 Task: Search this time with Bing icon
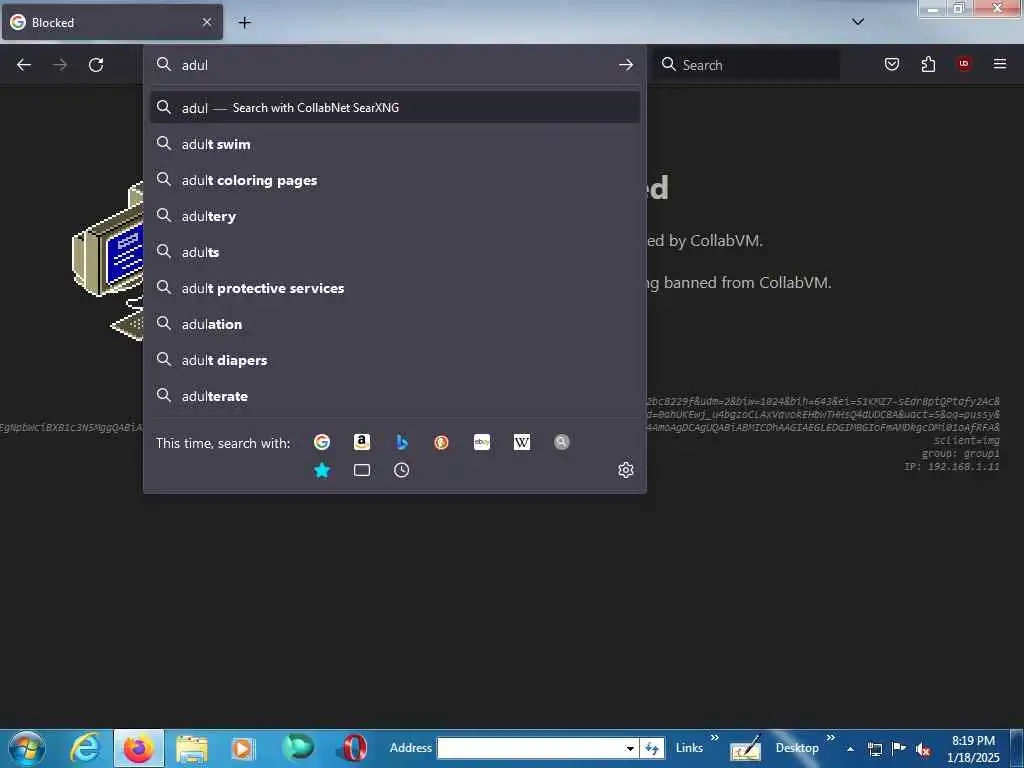point(402,442)
